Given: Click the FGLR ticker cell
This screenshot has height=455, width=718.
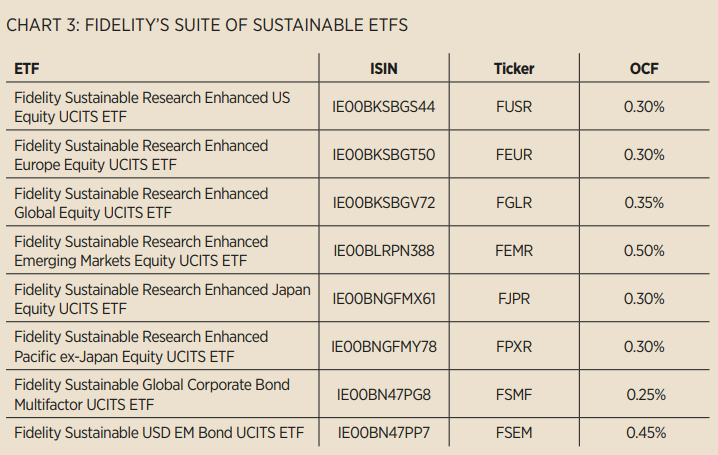Looking at the screenshot, I should (x=514, y=203).
